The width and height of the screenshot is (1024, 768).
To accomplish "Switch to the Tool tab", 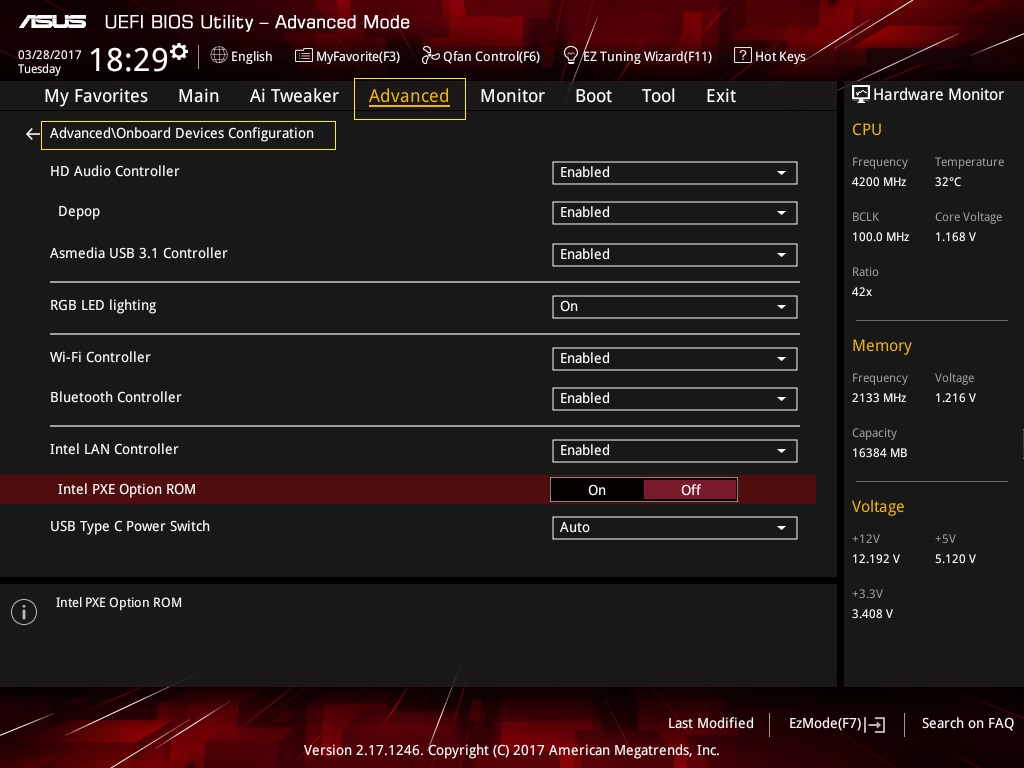I will pos(658,96).
